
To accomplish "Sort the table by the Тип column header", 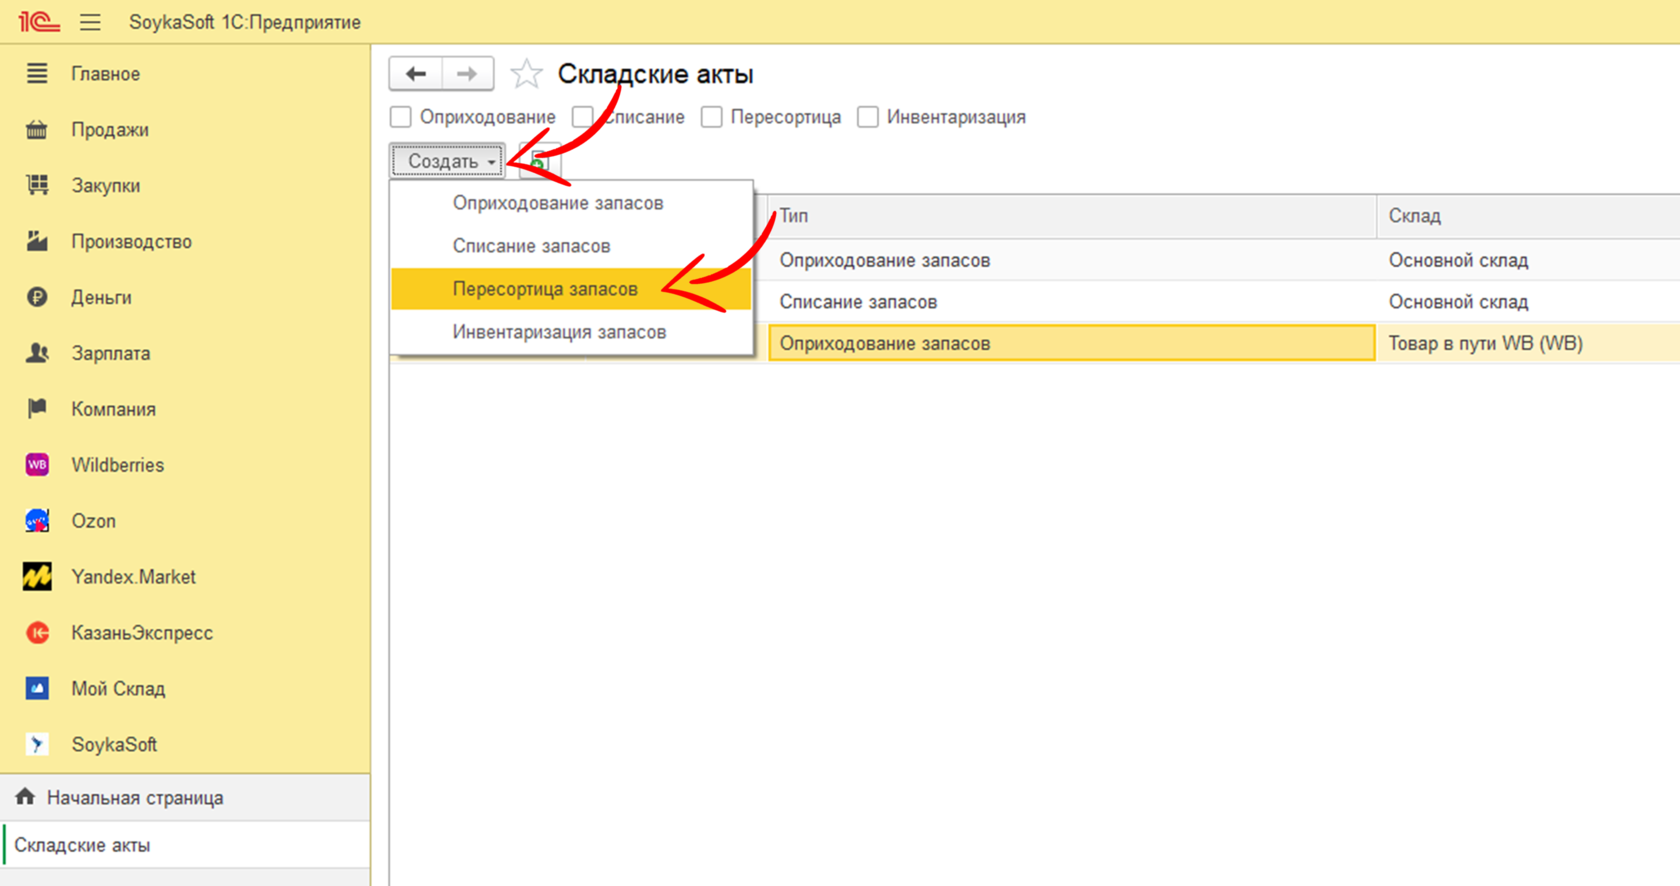I will pyautogui.click(x=1072, y=216).
